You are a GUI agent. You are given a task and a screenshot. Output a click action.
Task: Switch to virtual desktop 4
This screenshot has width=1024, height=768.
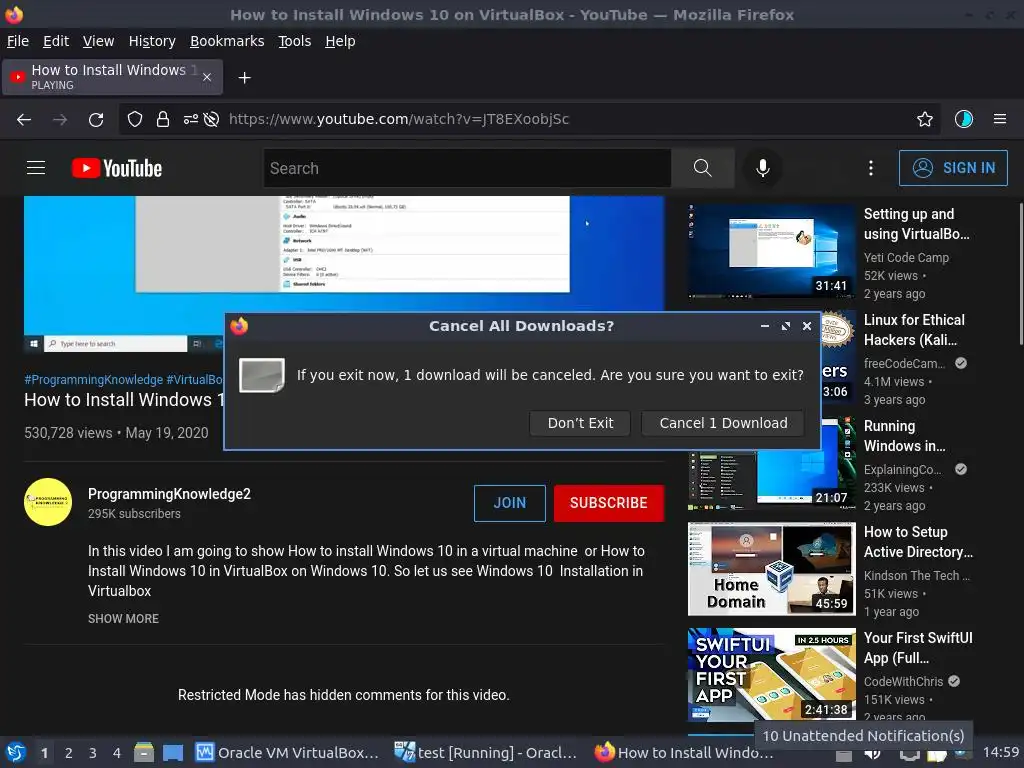click(x=117, y=753)
